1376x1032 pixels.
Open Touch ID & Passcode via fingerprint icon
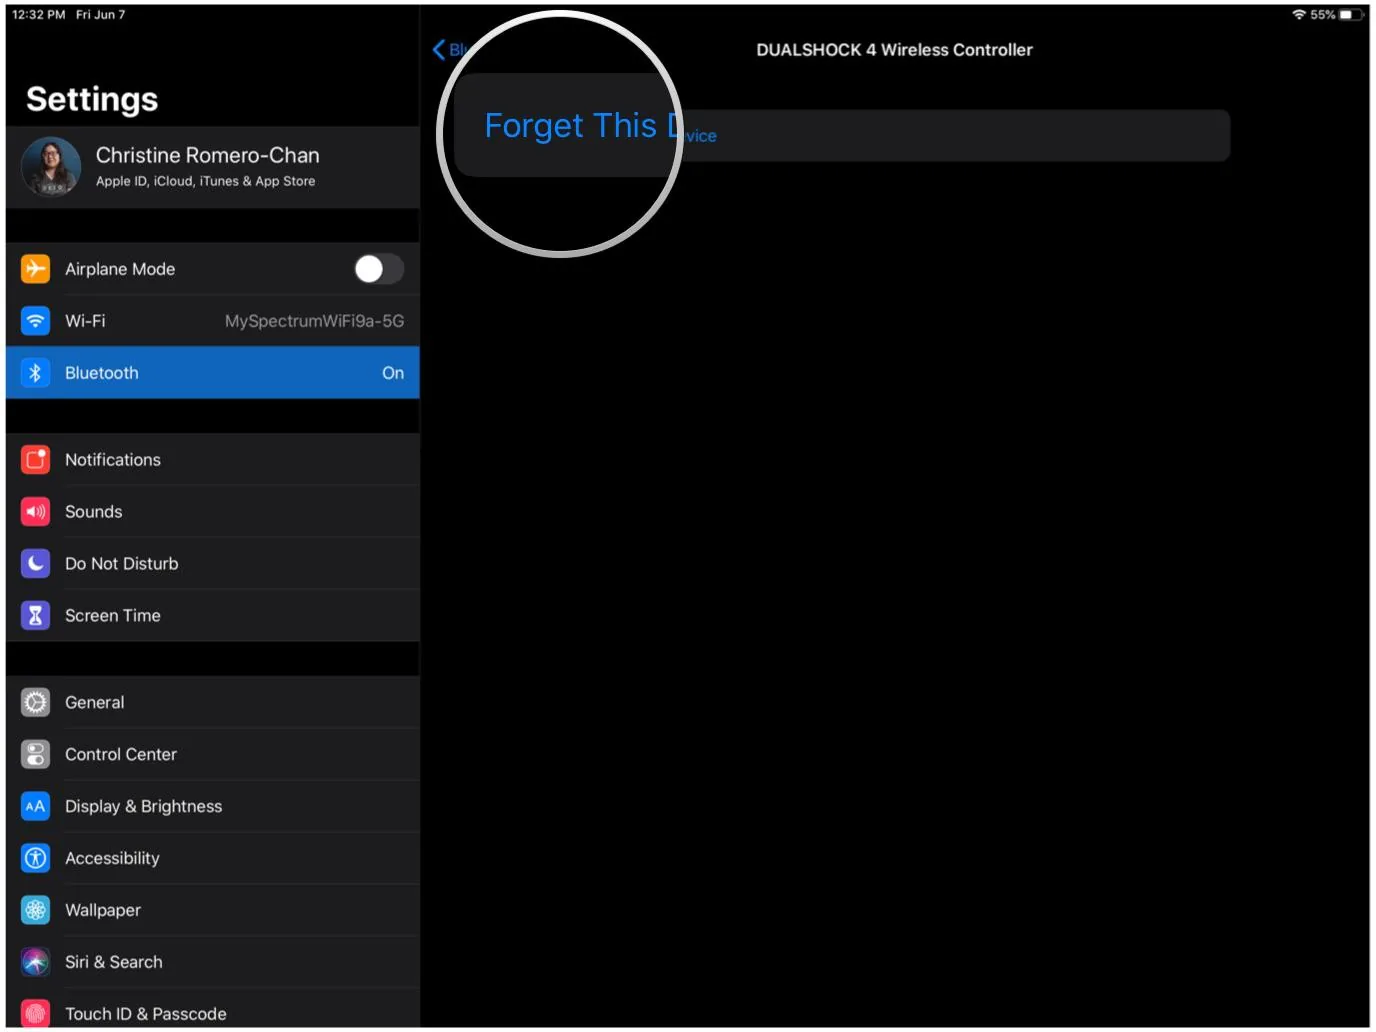click(x=35, y=1014)
